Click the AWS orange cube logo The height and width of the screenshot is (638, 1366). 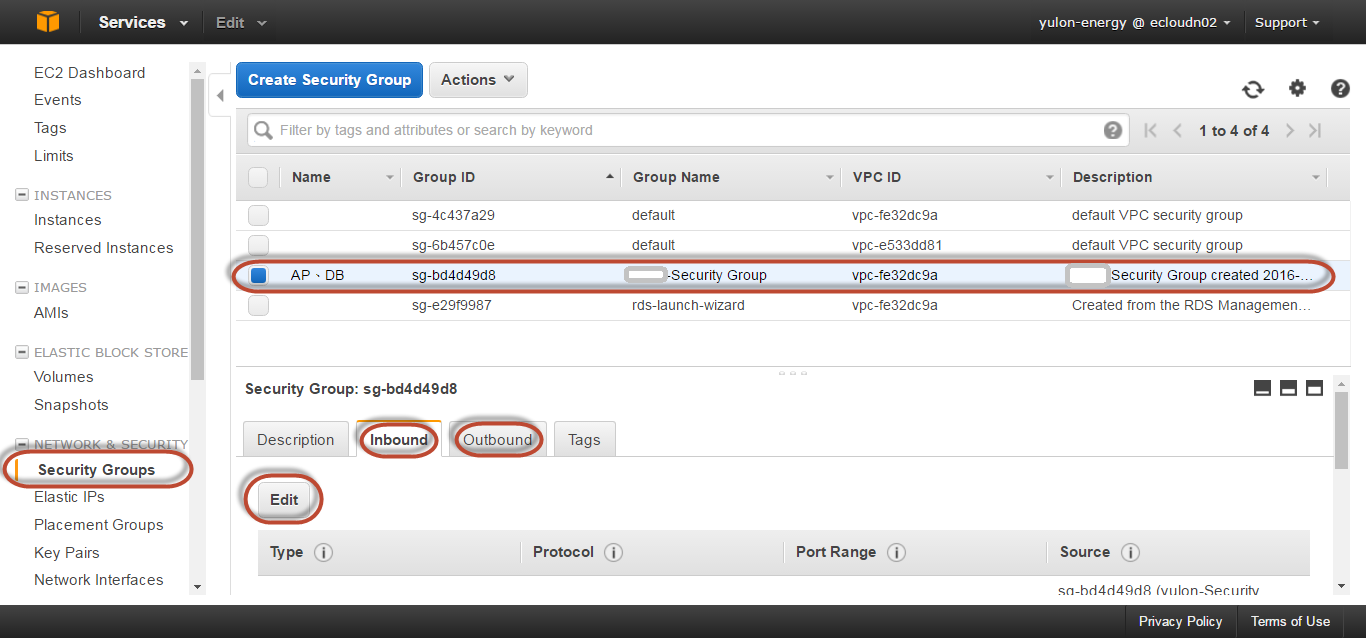tap(48, 22)
